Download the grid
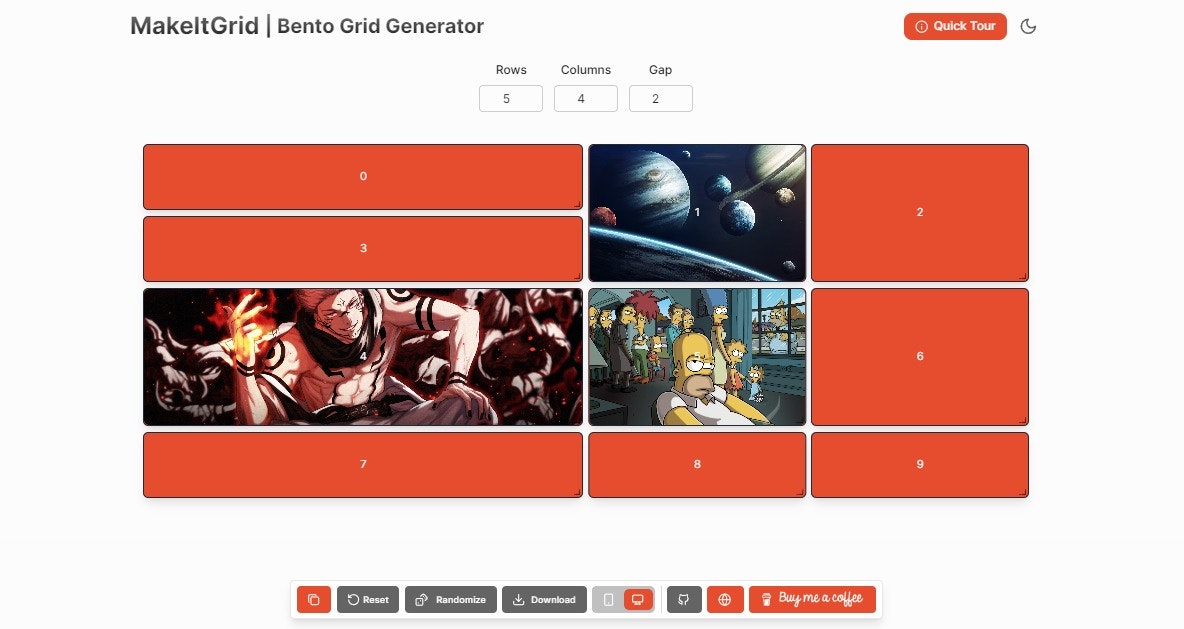The image size is (1184, 629). pos(544,600)
